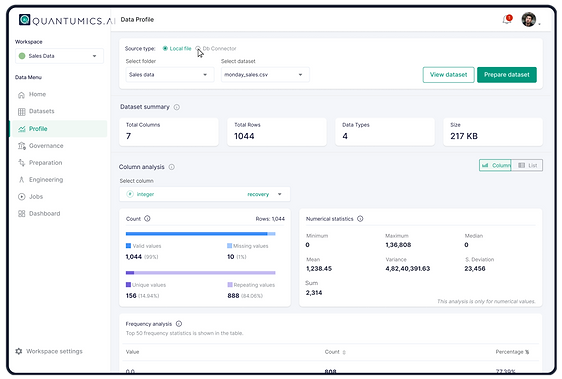Click the Size 217 KB card
Image resolution: width=562 pixels, height=379 pixels.
point(493,132)
